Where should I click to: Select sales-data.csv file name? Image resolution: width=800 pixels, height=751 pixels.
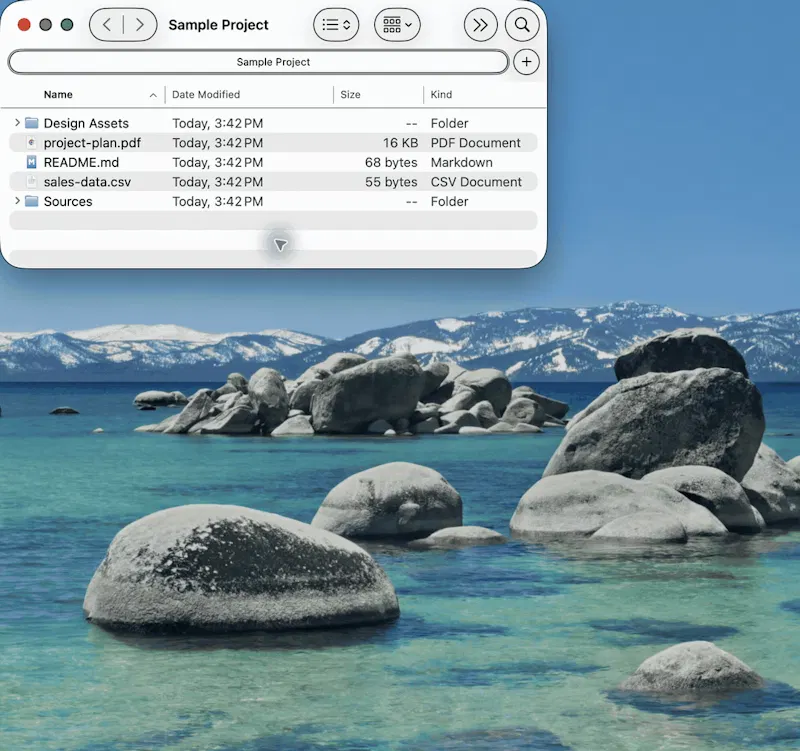[87, 182]
